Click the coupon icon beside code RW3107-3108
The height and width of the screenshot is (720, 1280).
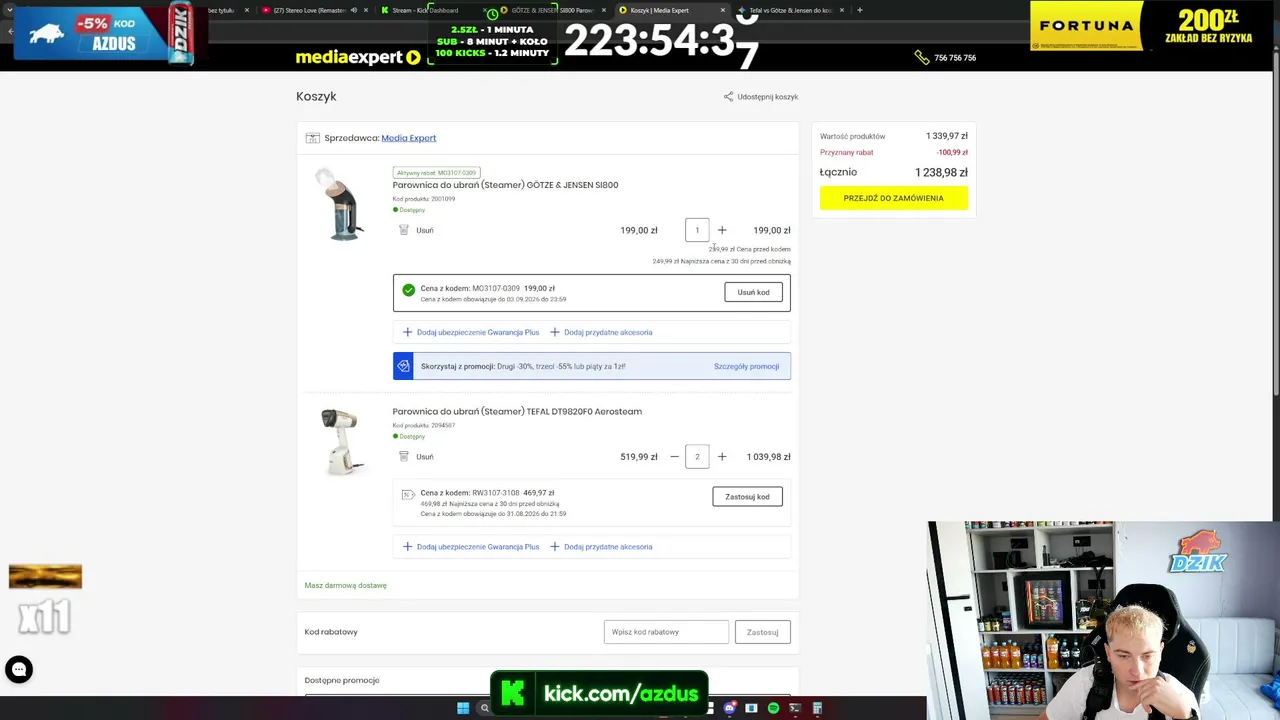click(408, 494)
